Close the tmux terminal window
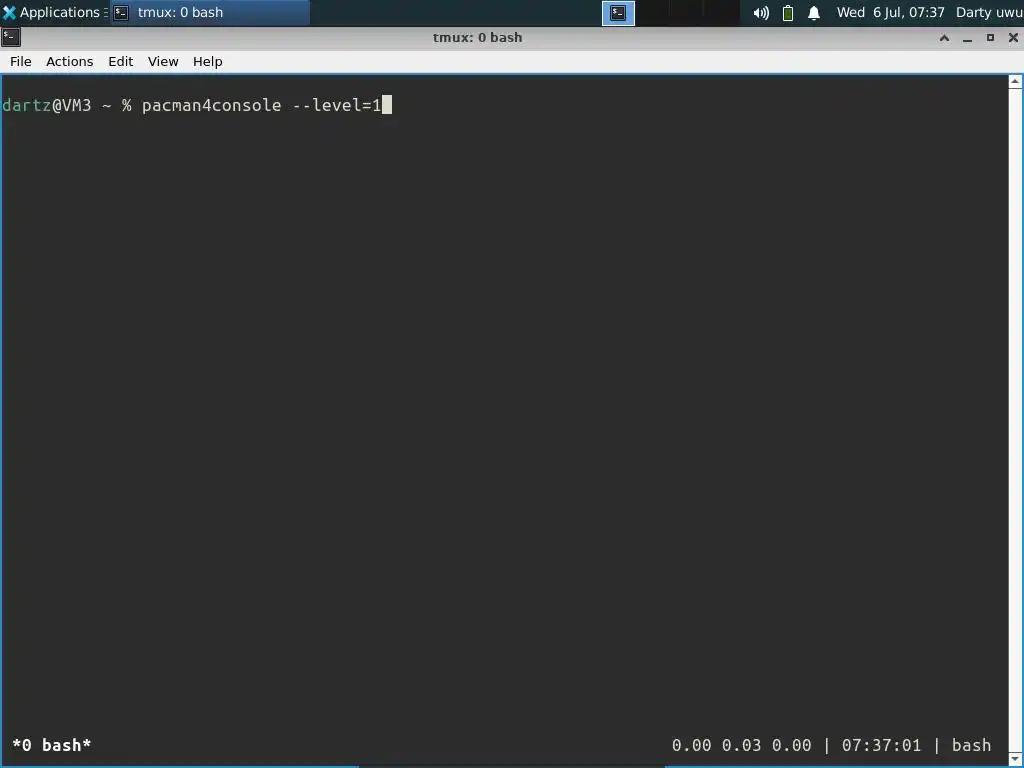The width and height of the screenshot is (1024, 768). [x=1013, y=38]
